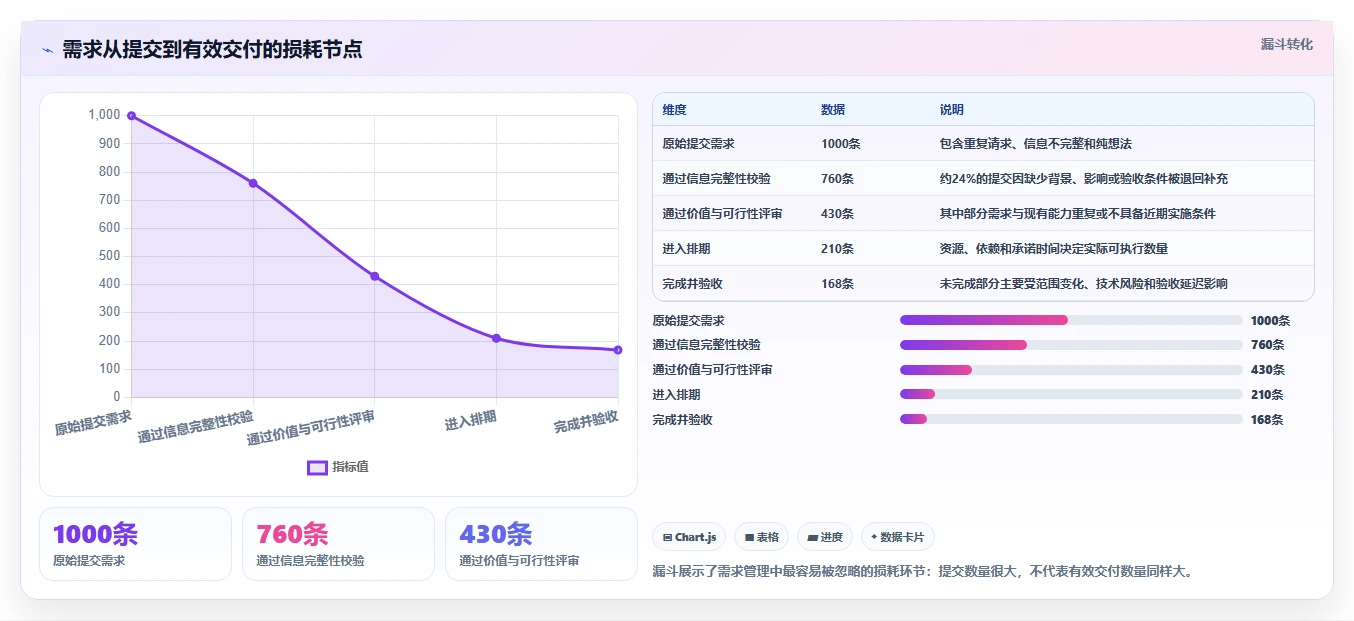Click the 数据卡片 tag
Image resolution: width=1354 pixels, height=621 pixels.
point(898,537)
